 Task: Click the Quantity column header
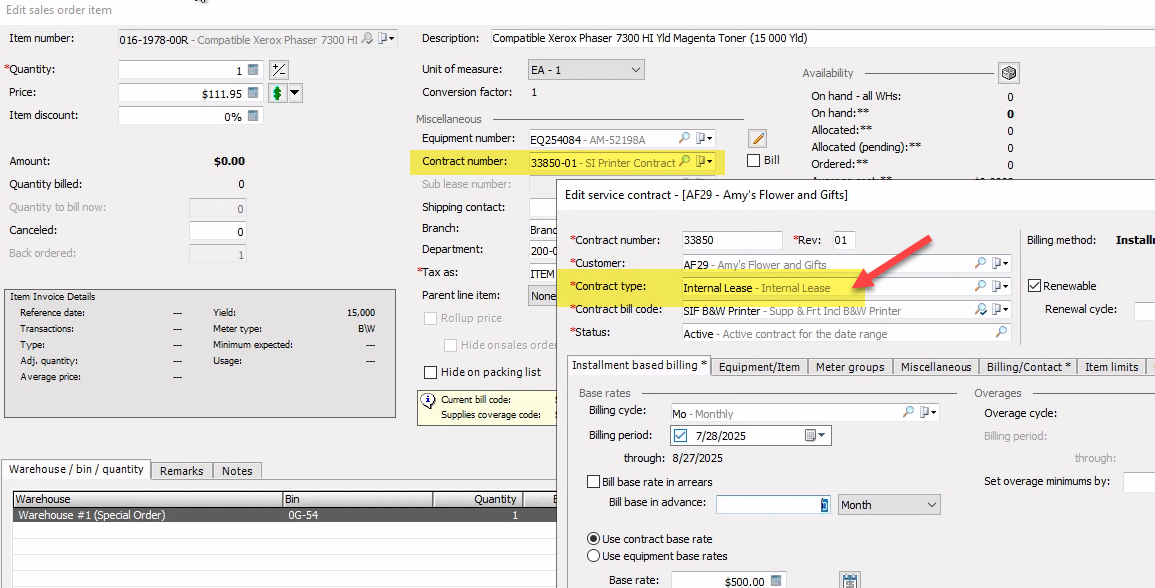[478, 500]
